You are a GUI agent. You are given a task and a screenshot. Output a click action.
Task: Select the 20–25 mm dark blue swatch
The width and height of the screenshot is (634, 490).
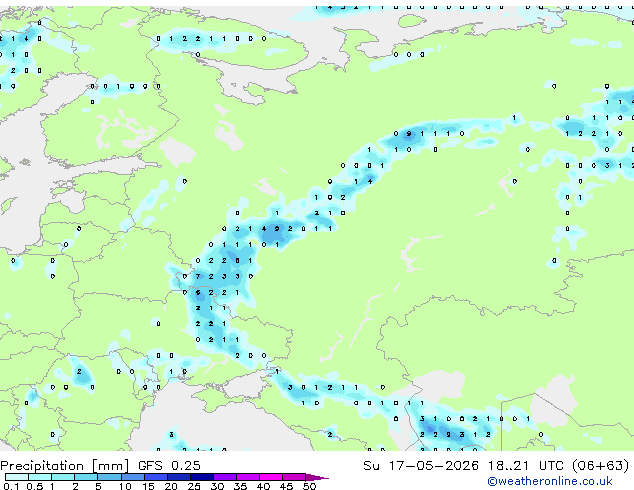click(x=178, y=477)
